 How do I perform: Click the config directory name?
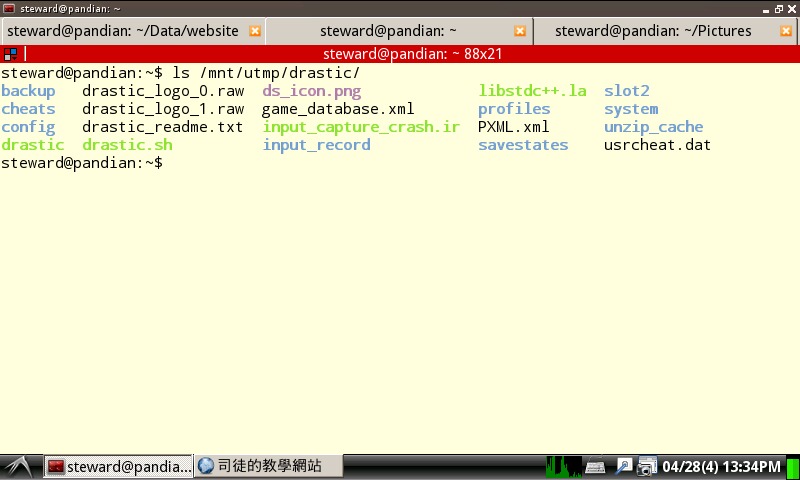click(x=28, y=128)
